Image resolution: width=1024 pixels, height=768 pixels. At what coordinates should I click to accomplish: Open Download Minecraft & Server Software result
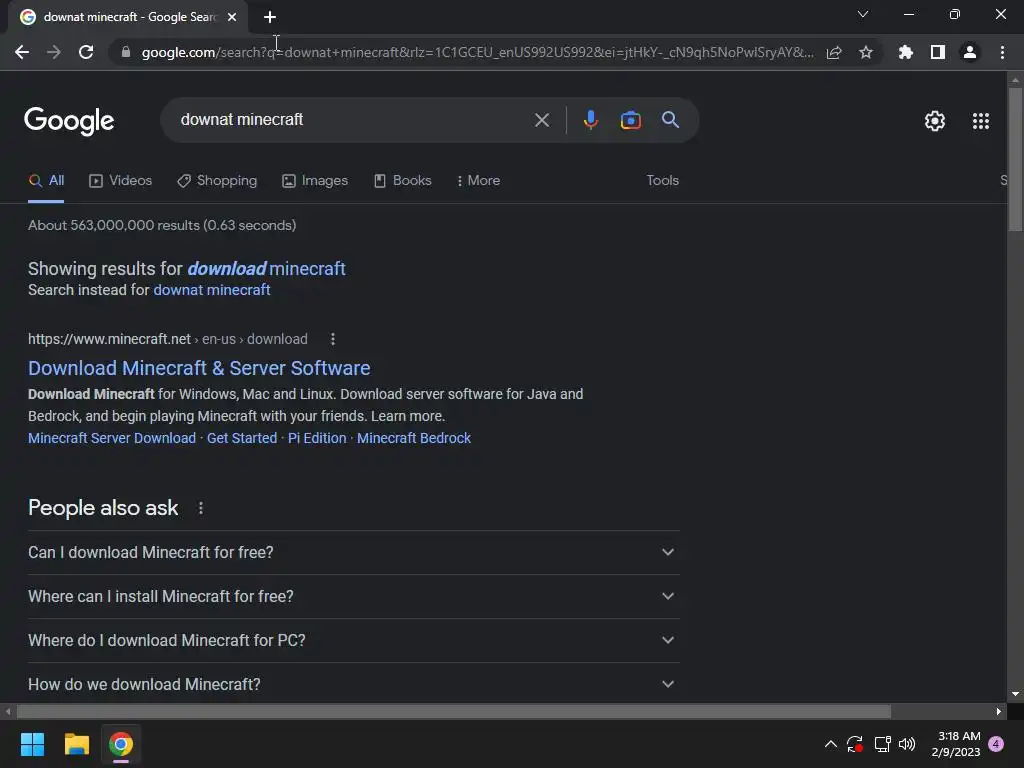click(199, 368)
